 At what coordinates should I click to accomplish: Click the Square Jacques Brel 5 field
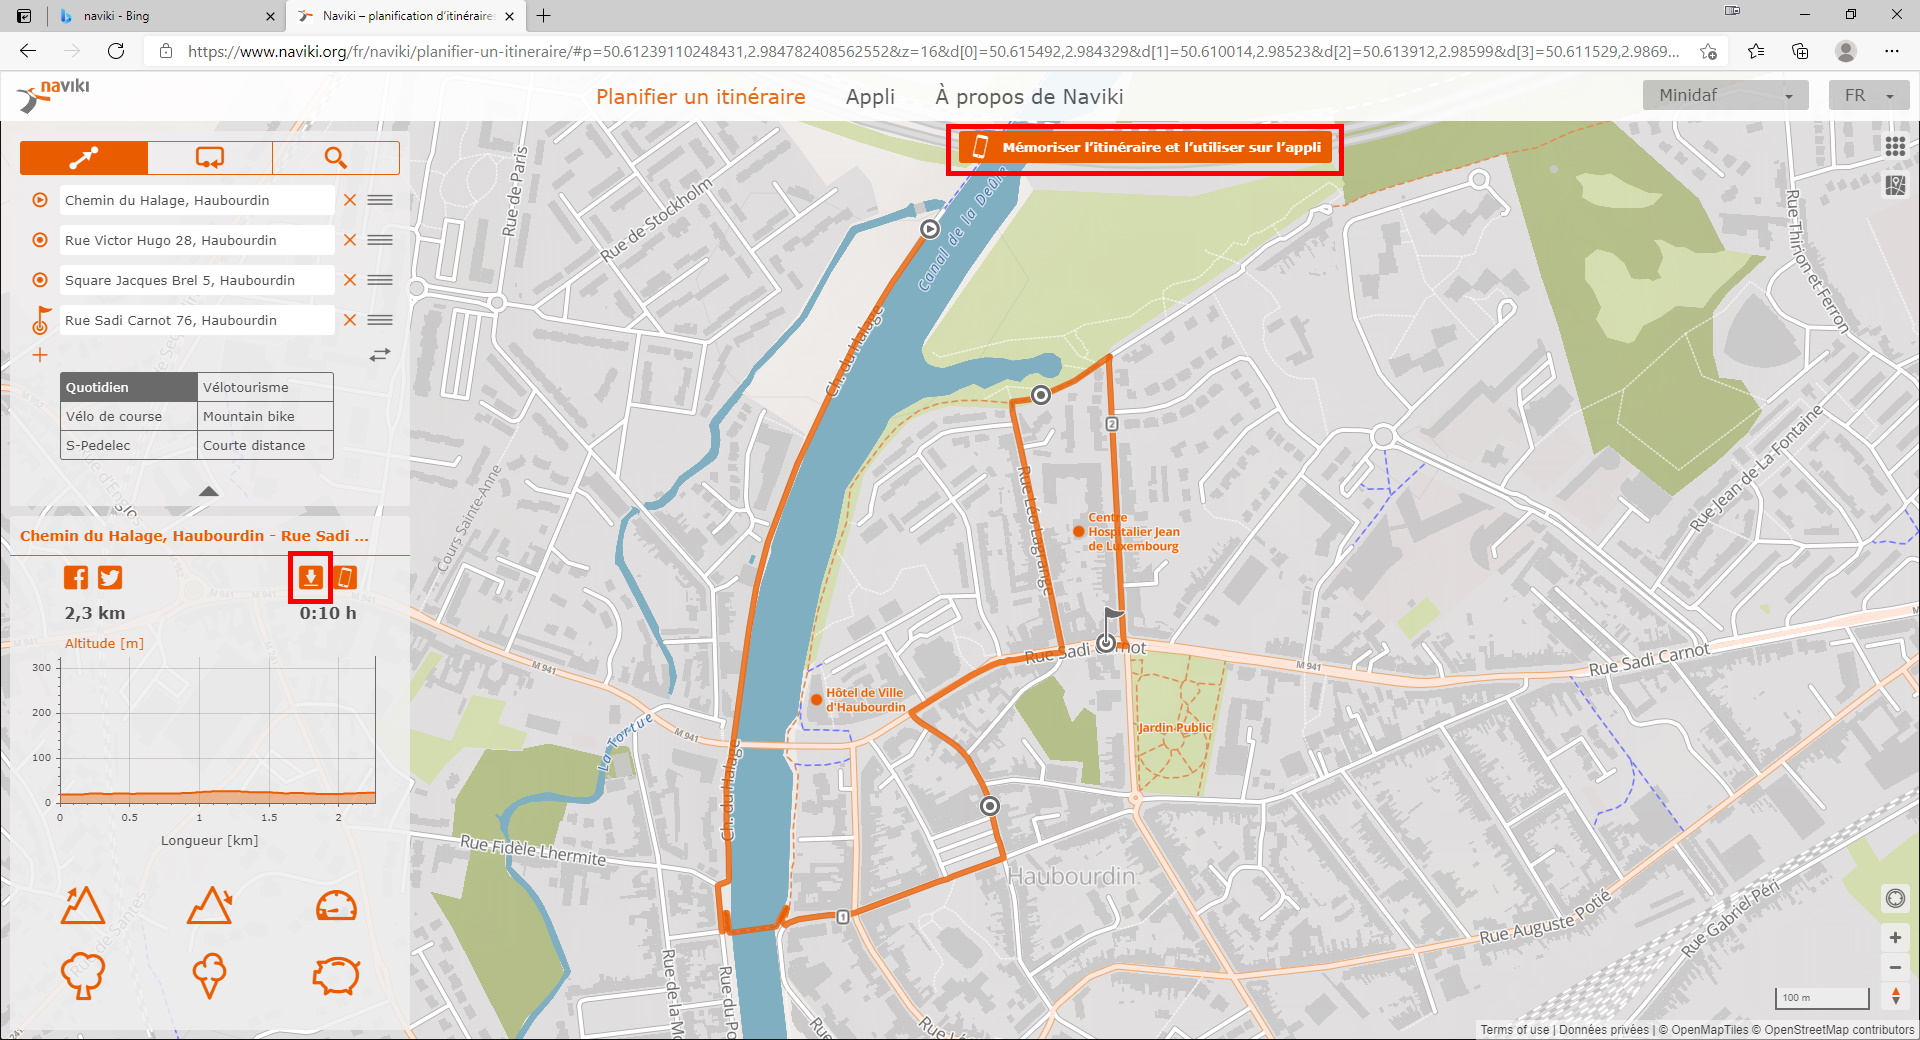tap(196, 280)
